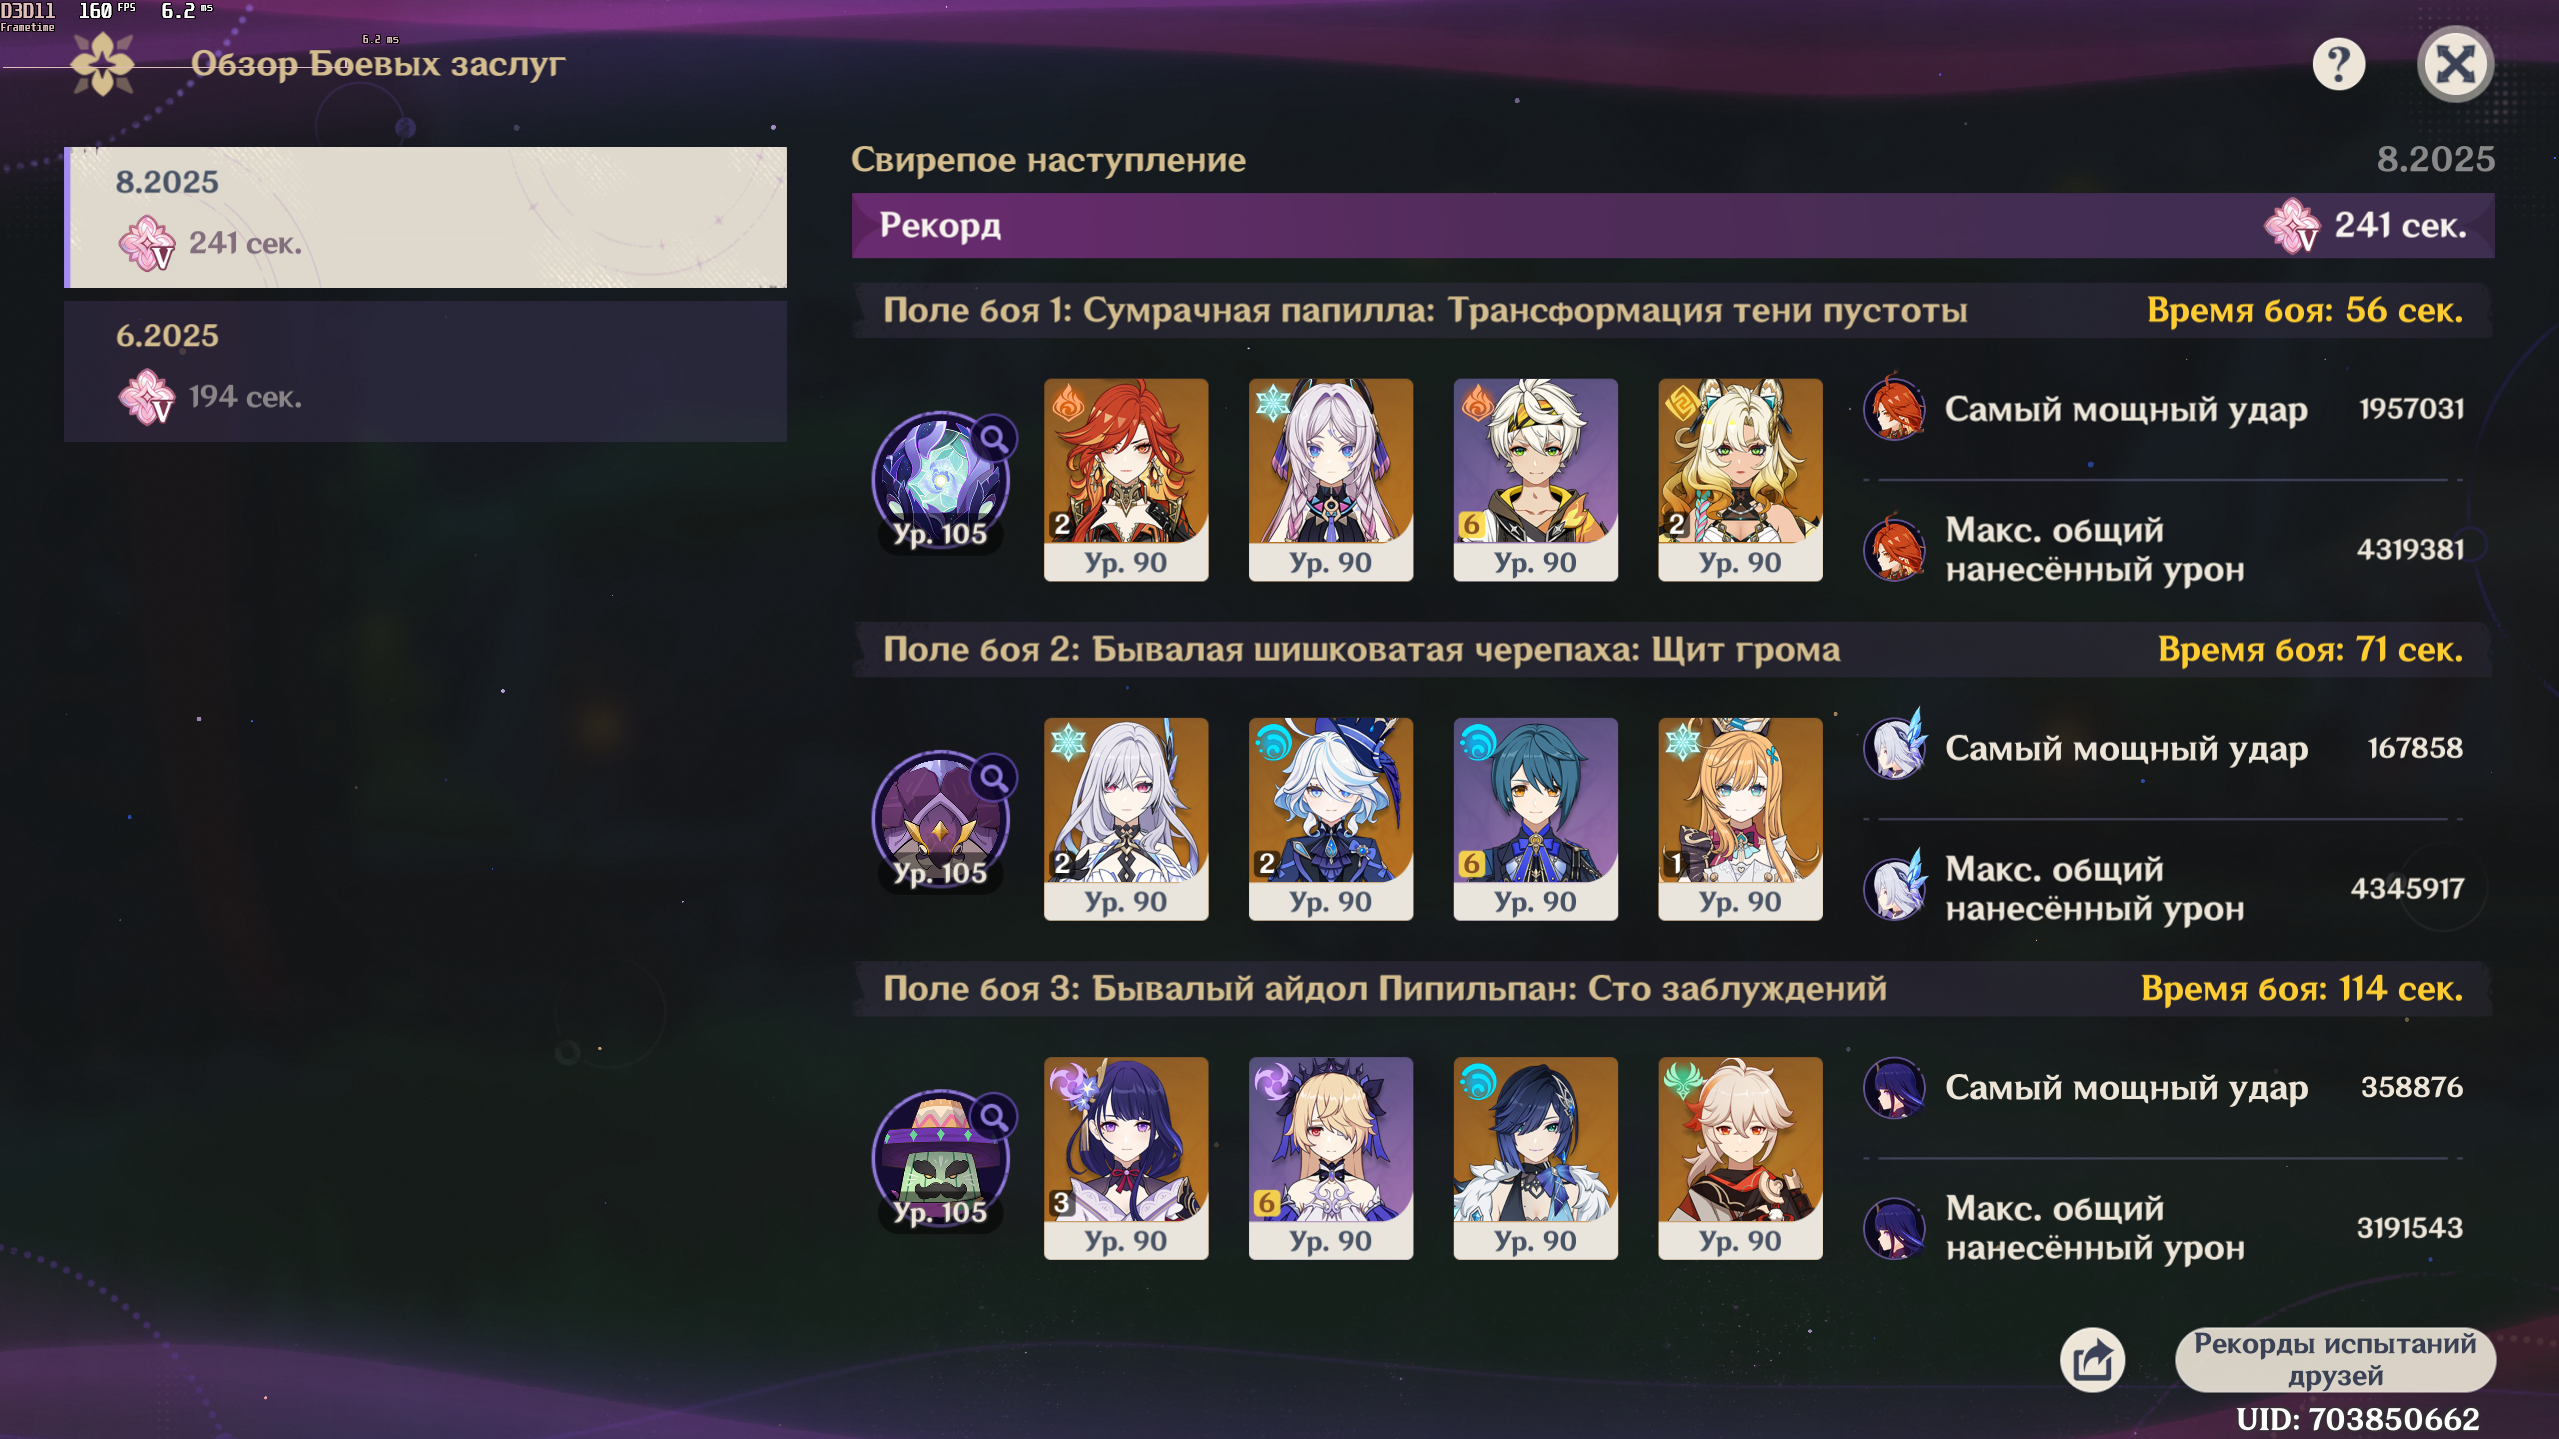
Task: Select purple-haired Electro character in Battlefield 3
Action: 1126,1158
